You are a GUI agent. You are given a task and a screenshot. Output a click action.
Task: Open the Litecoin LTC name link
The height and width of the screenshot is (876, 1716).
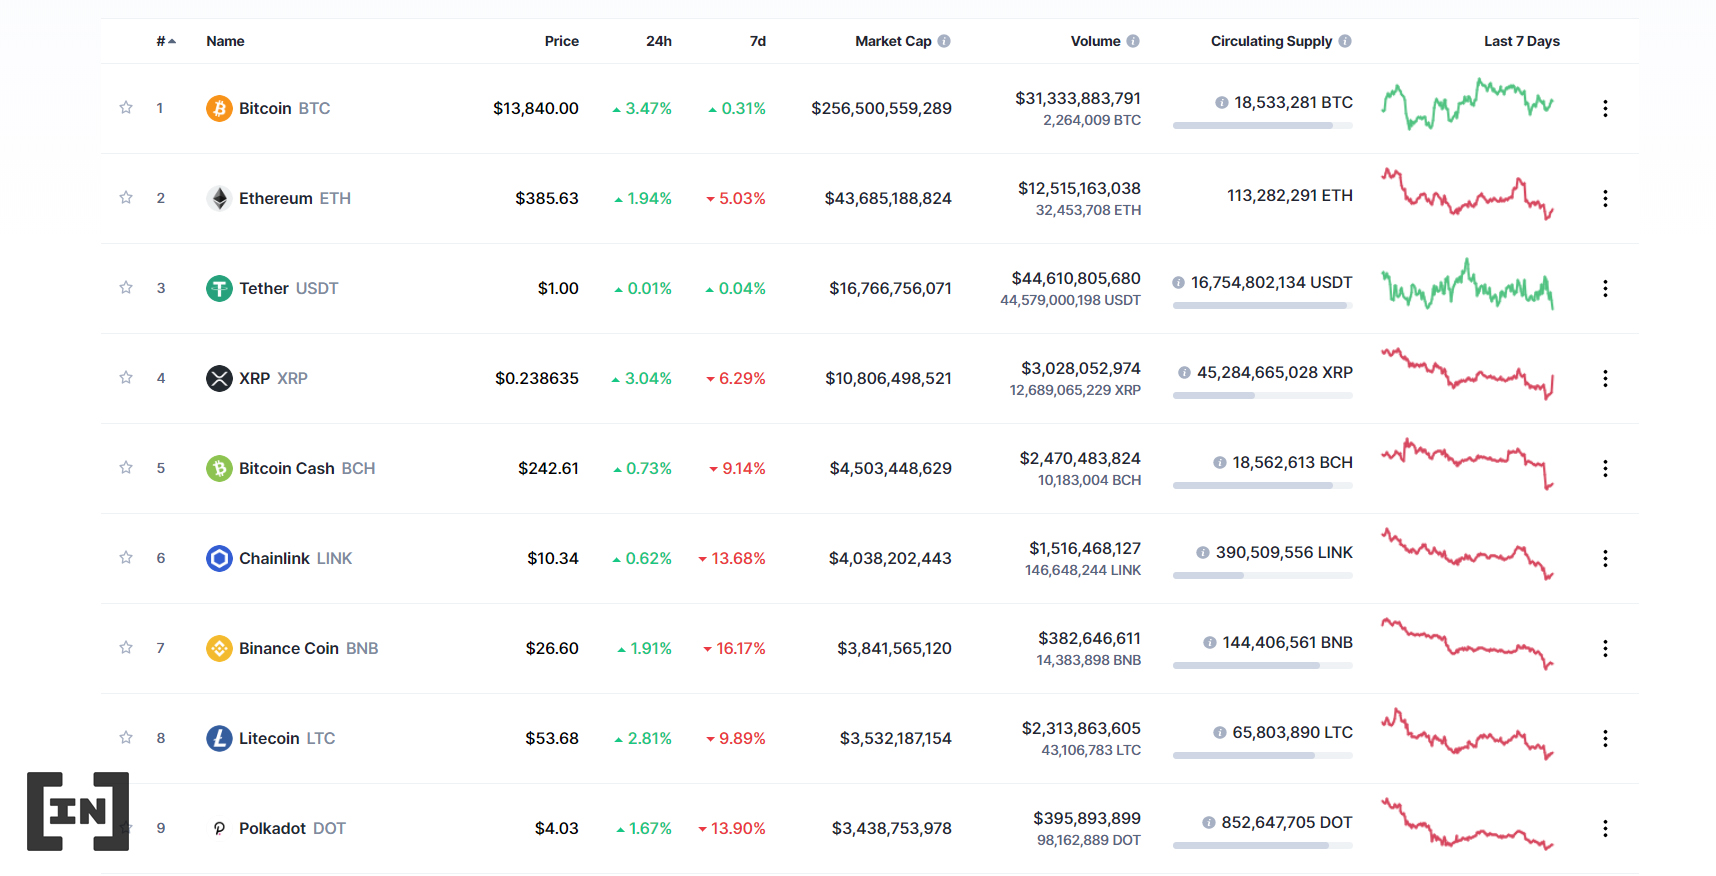[x=287, y=738]
